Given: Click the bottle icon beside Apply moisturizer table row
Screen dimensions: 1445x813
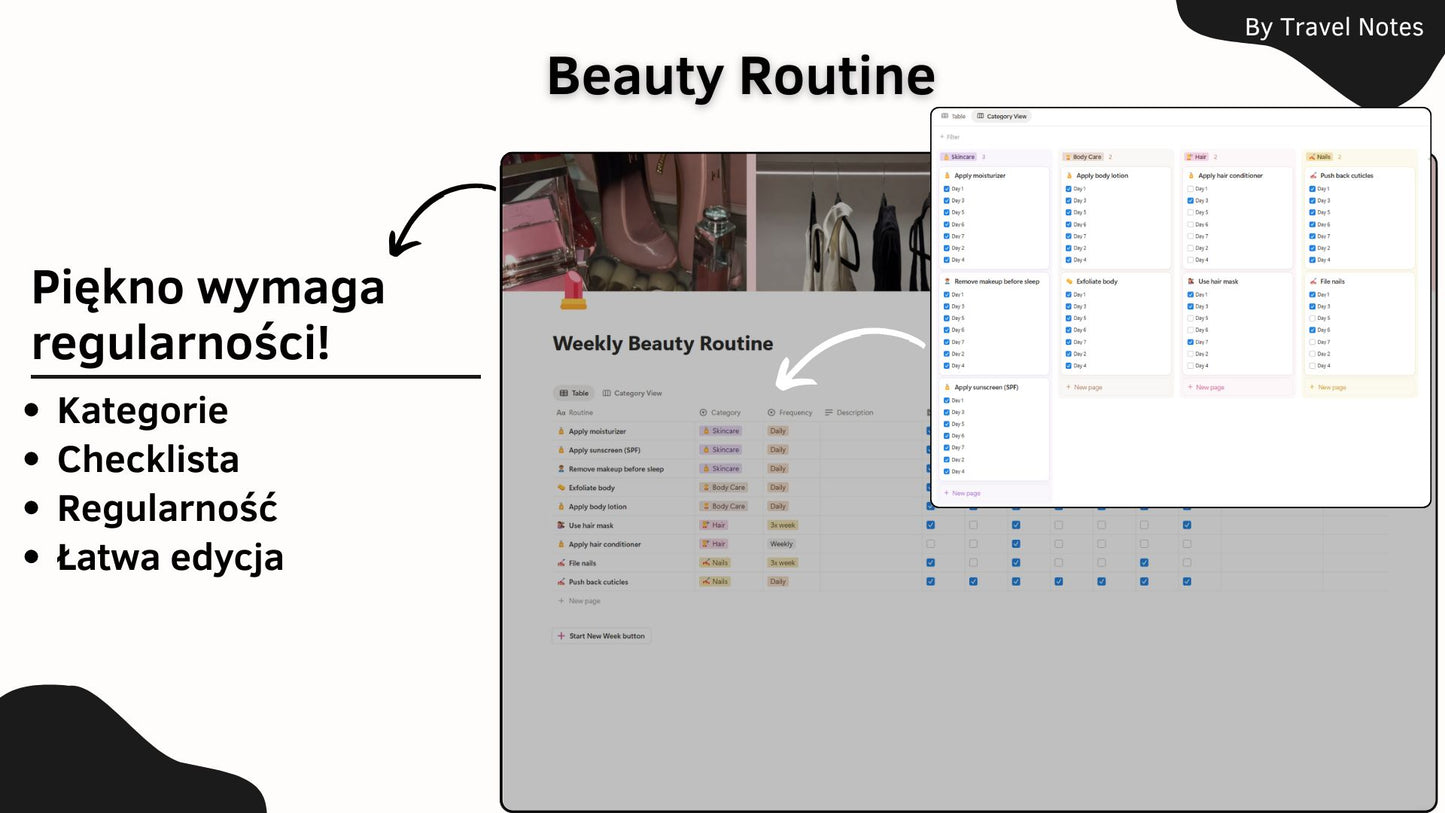Looking at the screenshot, I should tap(561, 432).
